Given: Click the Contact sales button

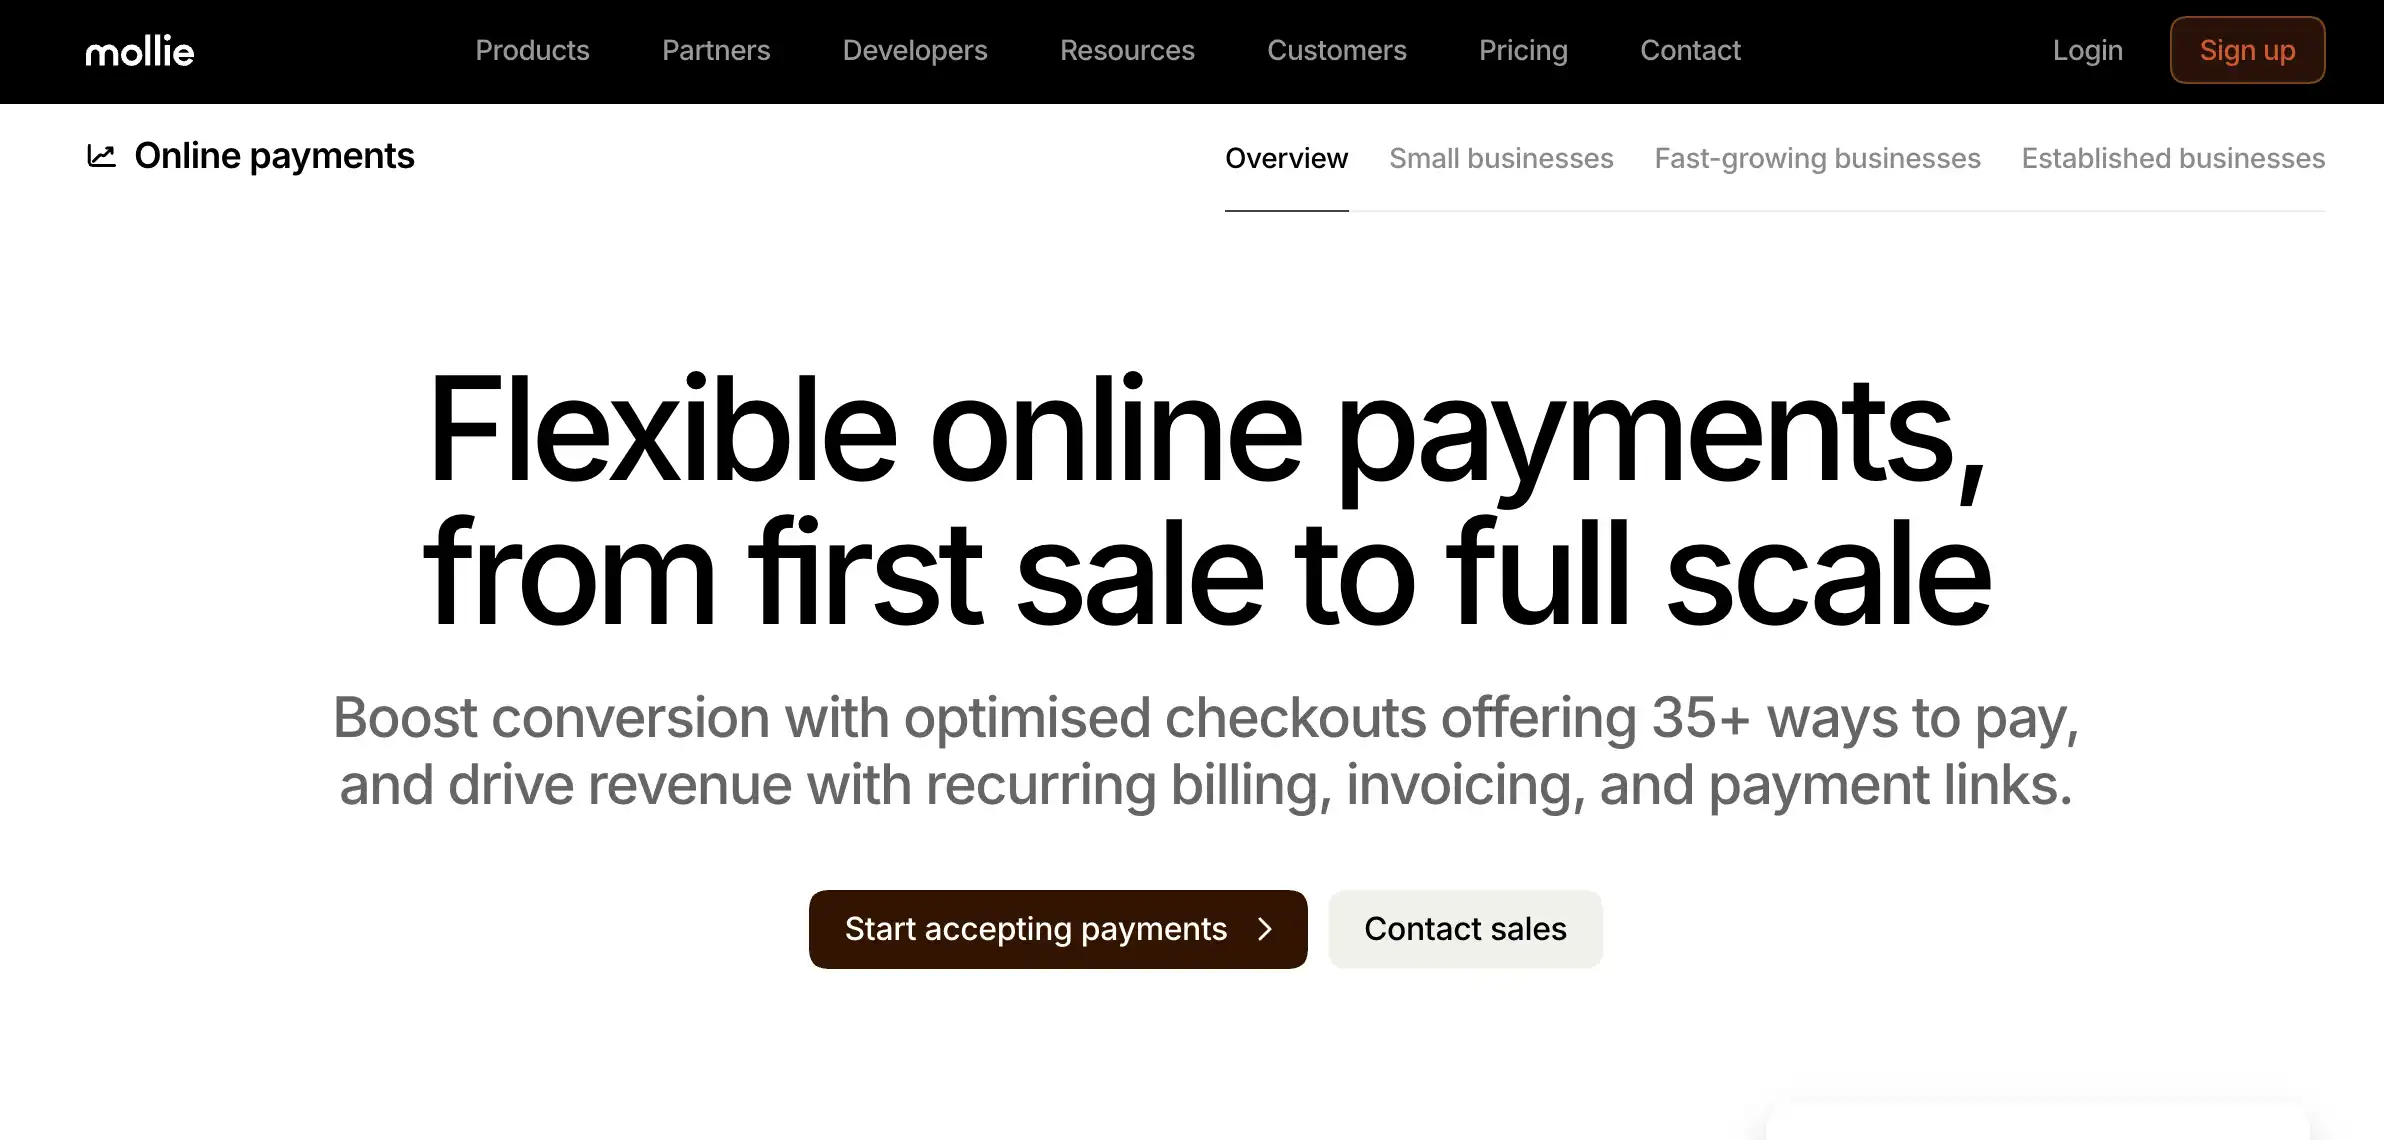Looking at the screenshot, I should pyautogui.click(x=1465, y=929).
